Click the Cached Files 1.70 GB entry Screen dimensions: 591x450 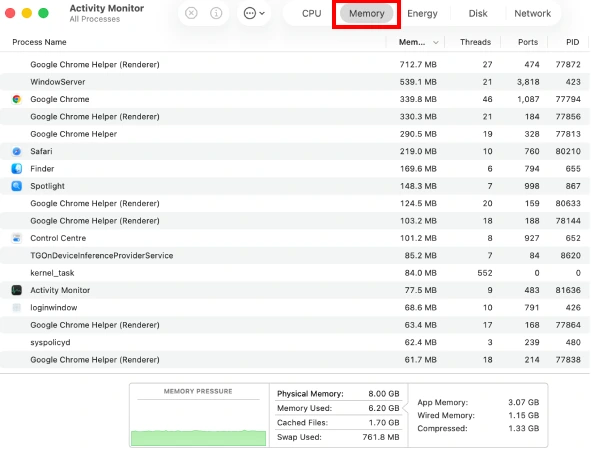click(338, 422)
